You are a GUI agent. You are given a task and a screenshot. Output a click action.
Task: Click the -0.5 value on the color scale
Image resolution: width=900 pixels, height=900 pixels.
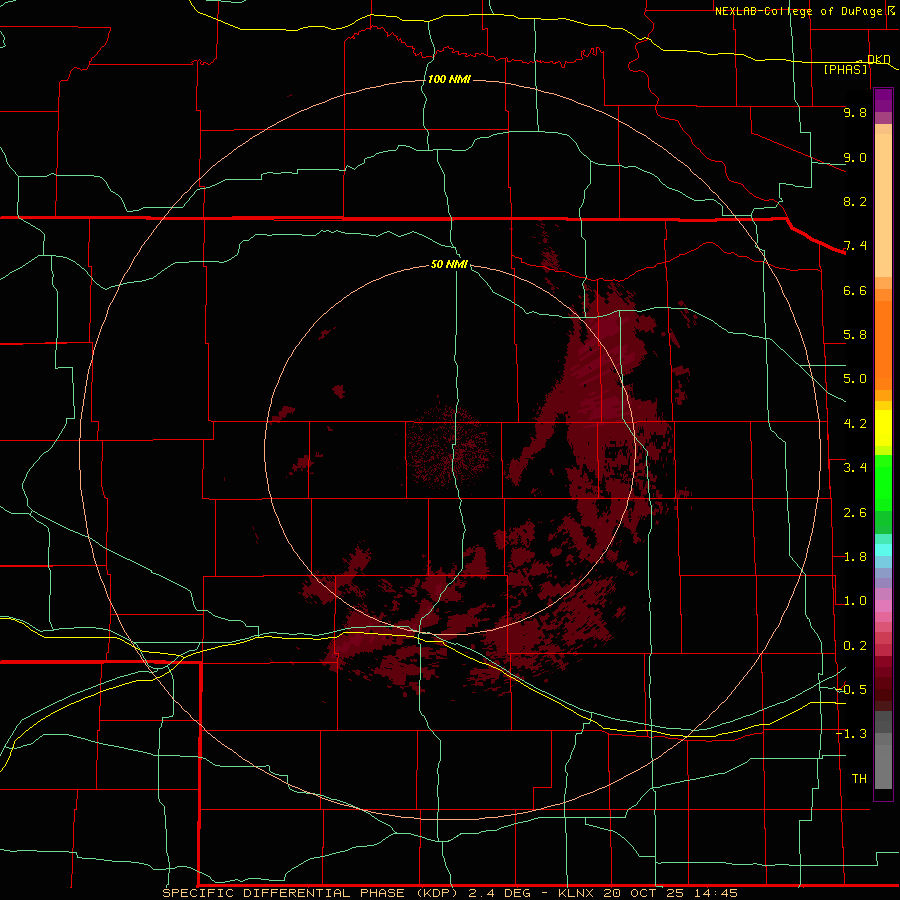point(852,690)
